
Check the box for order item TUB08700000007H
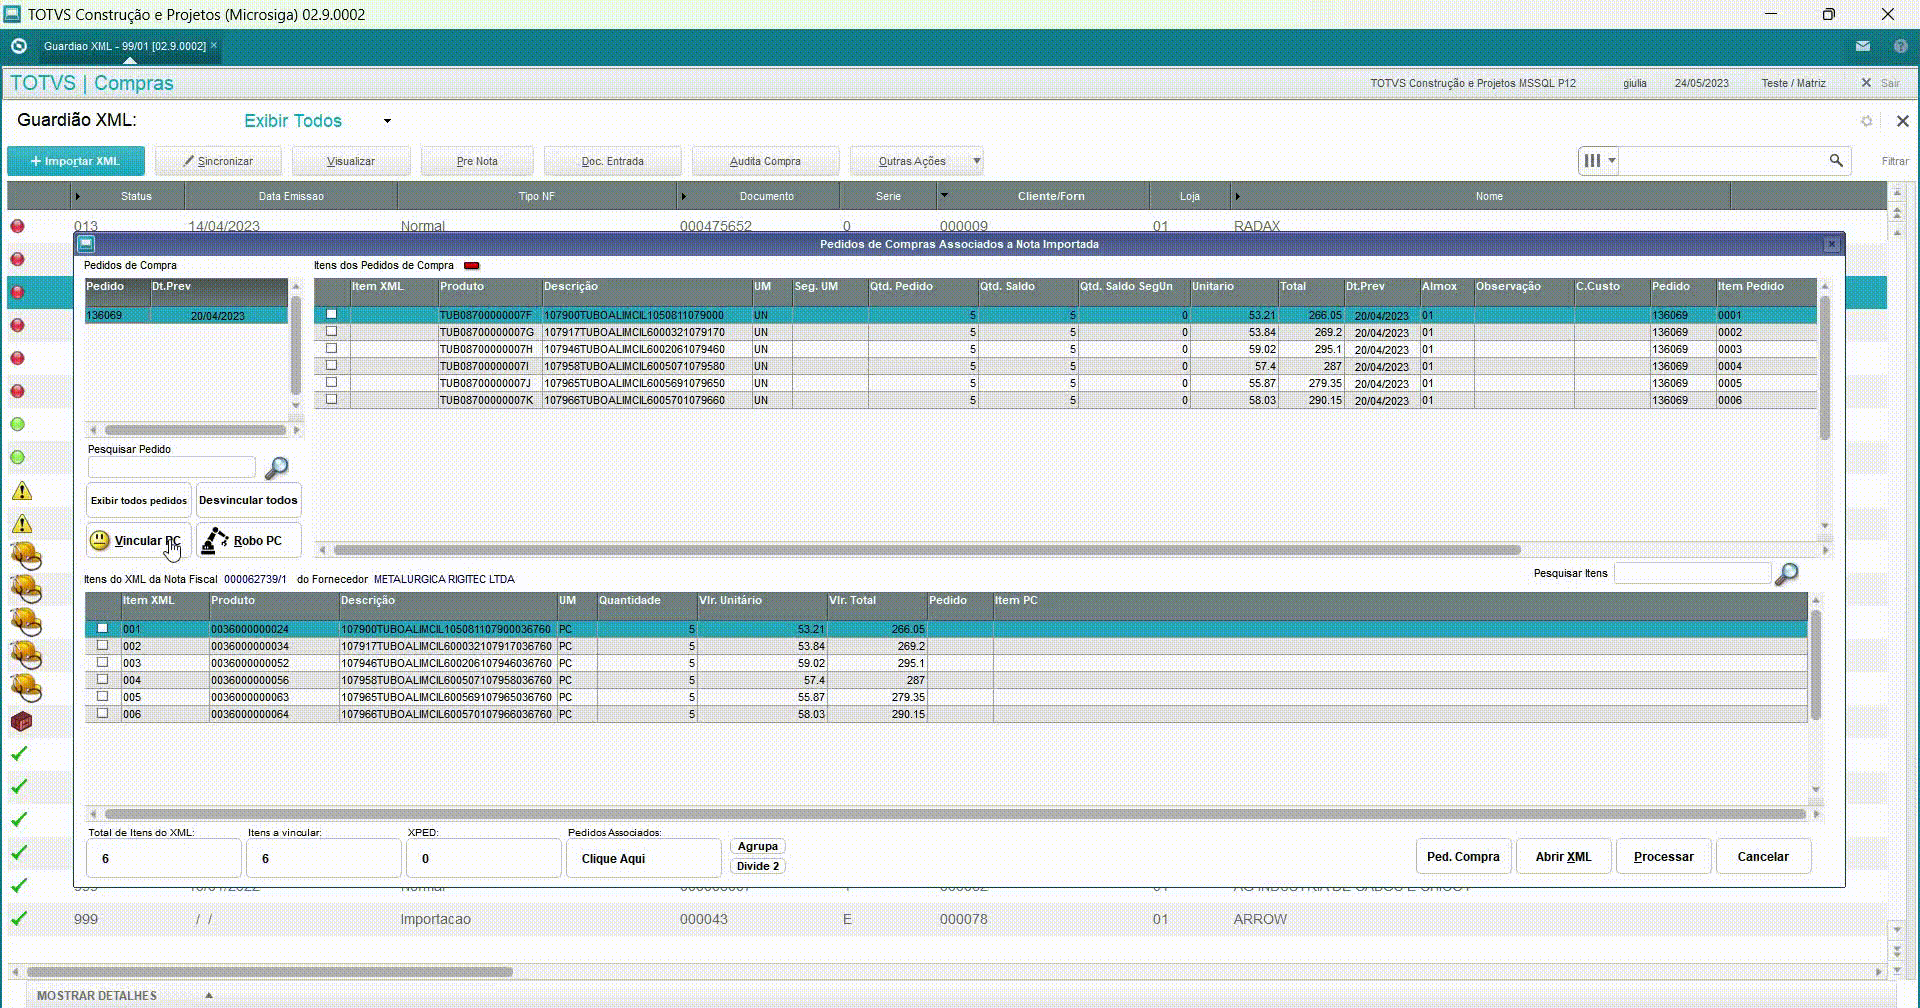click(331, 349)
